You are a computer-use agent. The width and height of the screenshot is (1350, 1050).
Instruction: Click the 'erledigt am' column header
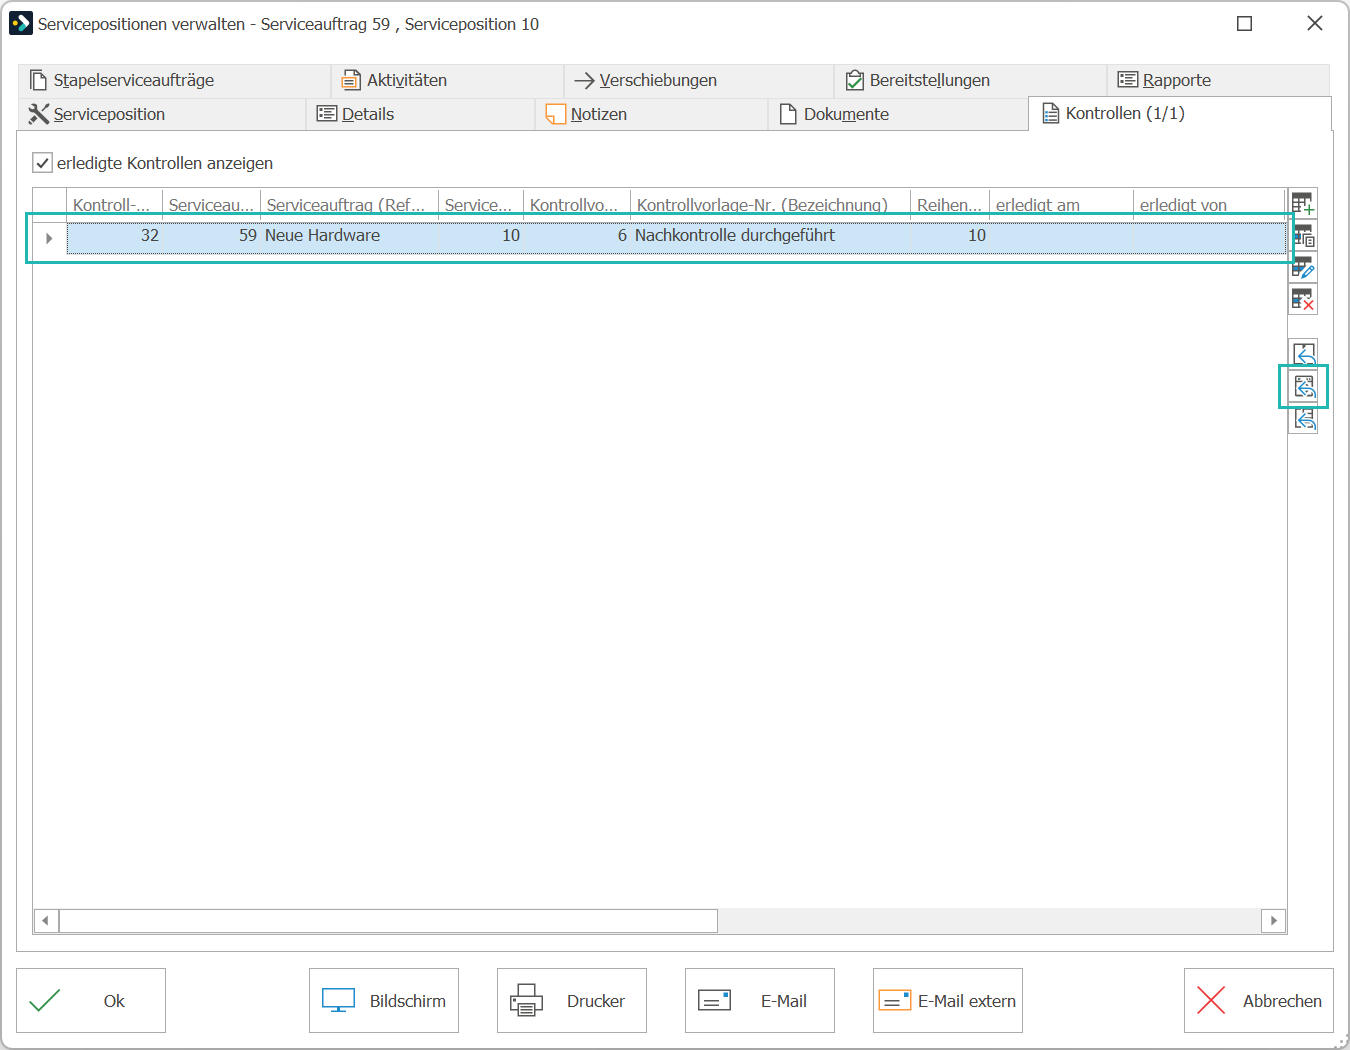click(1061, 205)
